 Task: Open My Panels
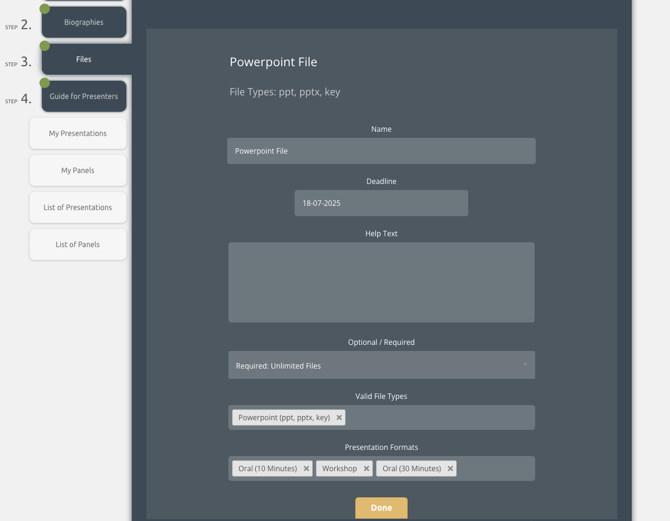[x=78, y=170]
